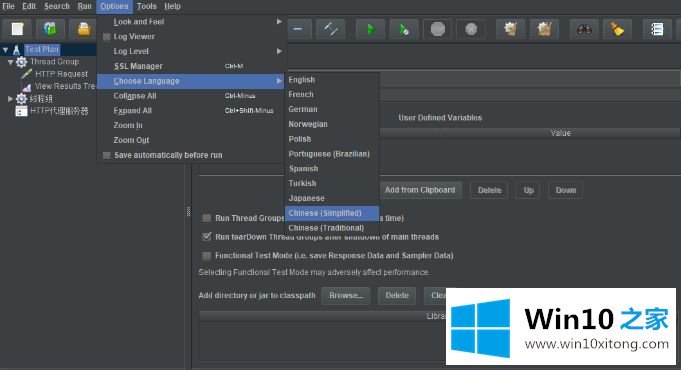Click the Stop test toolbar icon
Viewport: 681px width, 370px height.
click(438, 29)
